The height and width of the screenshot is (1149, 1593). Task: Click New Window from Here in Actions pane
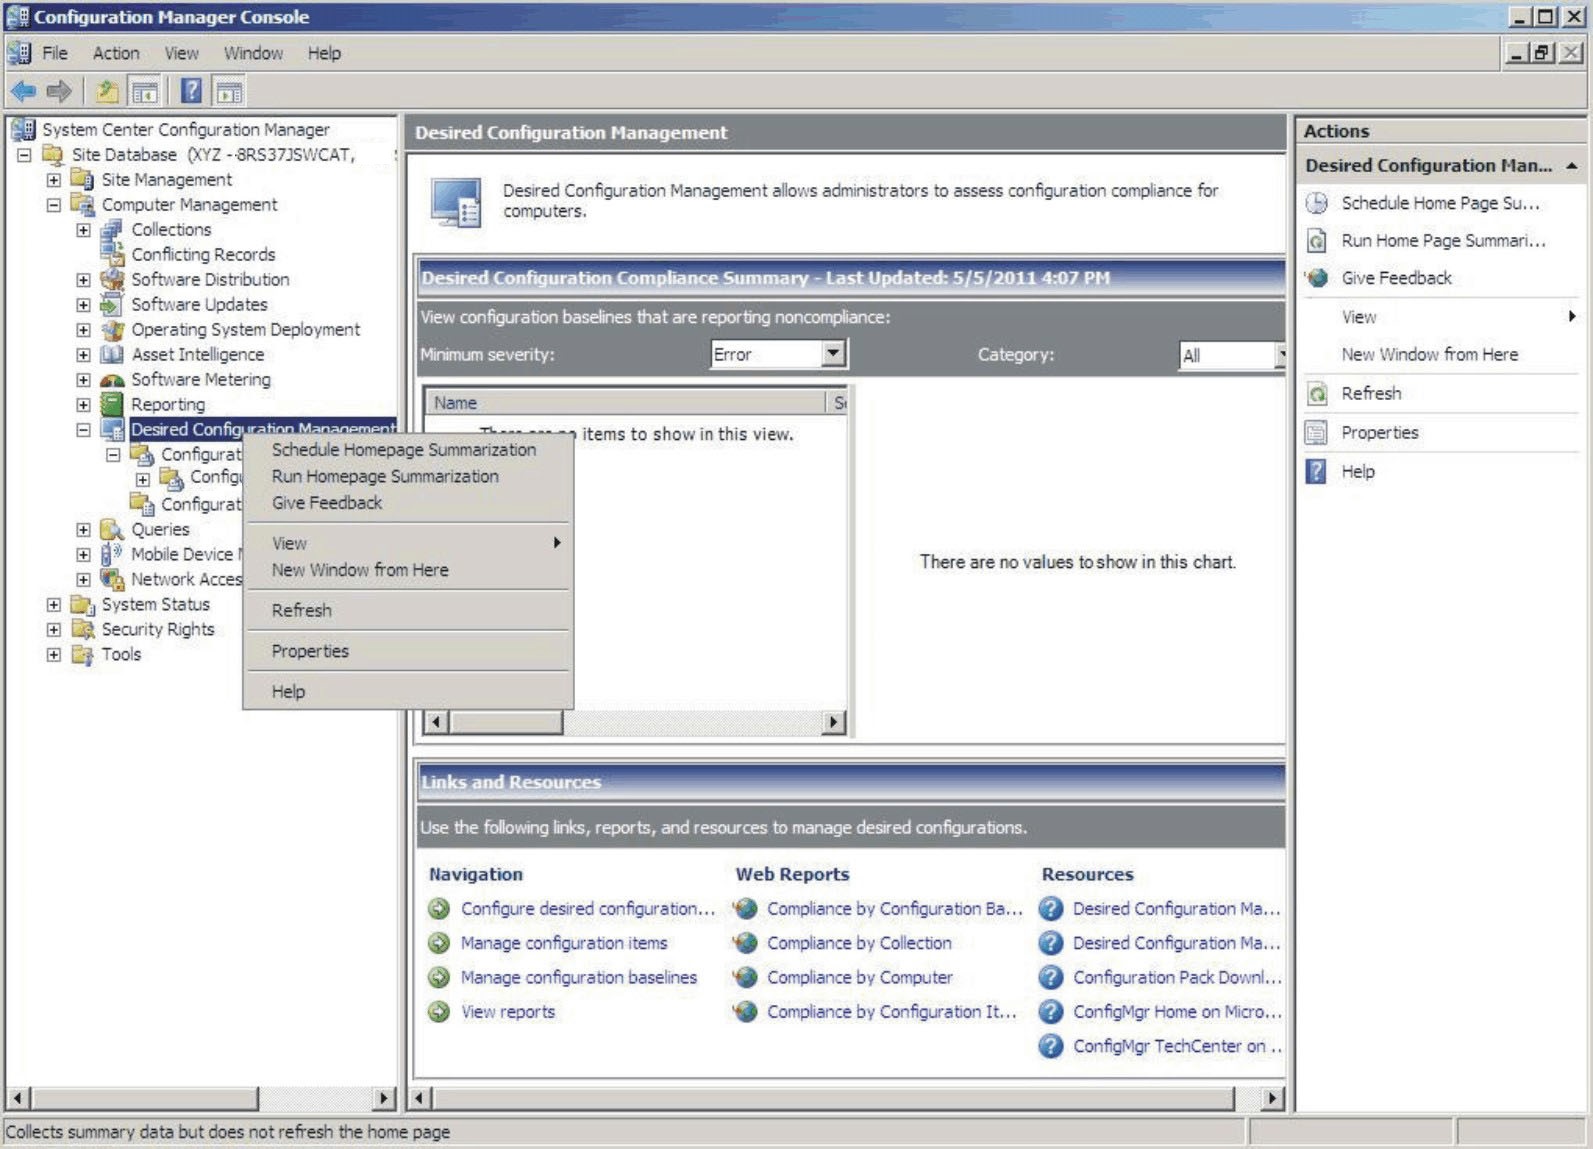pos(1429,354)
